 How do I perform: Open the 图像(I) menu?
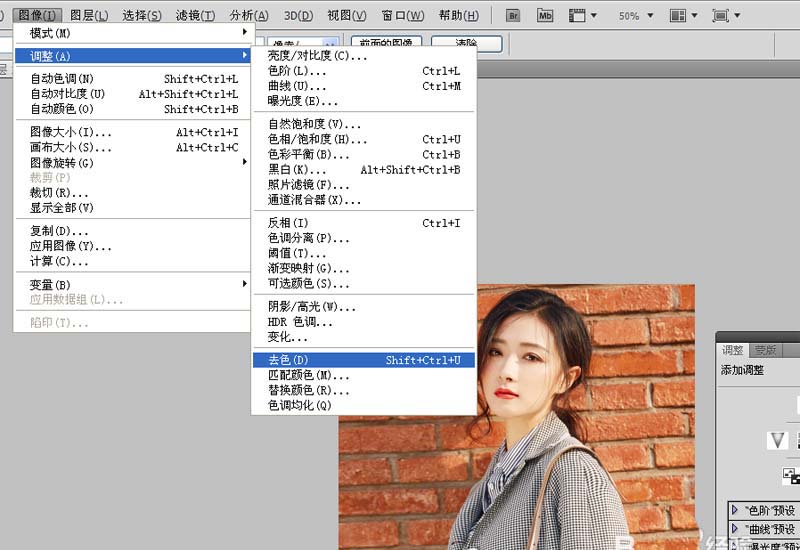click(37, 15)
